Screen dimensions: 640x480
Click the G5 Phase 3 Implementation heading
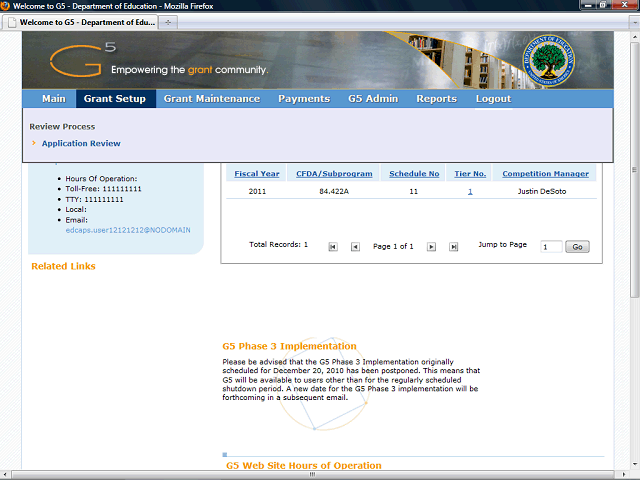(x=289, y=346)
